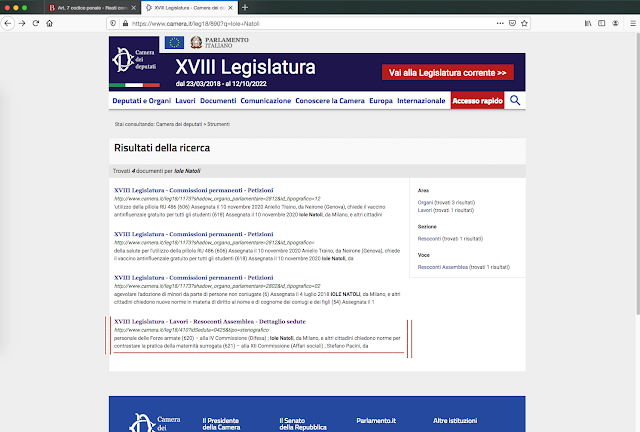Go forward with browser forward arrow
The image size is (640, 432).
coord(22,23)
